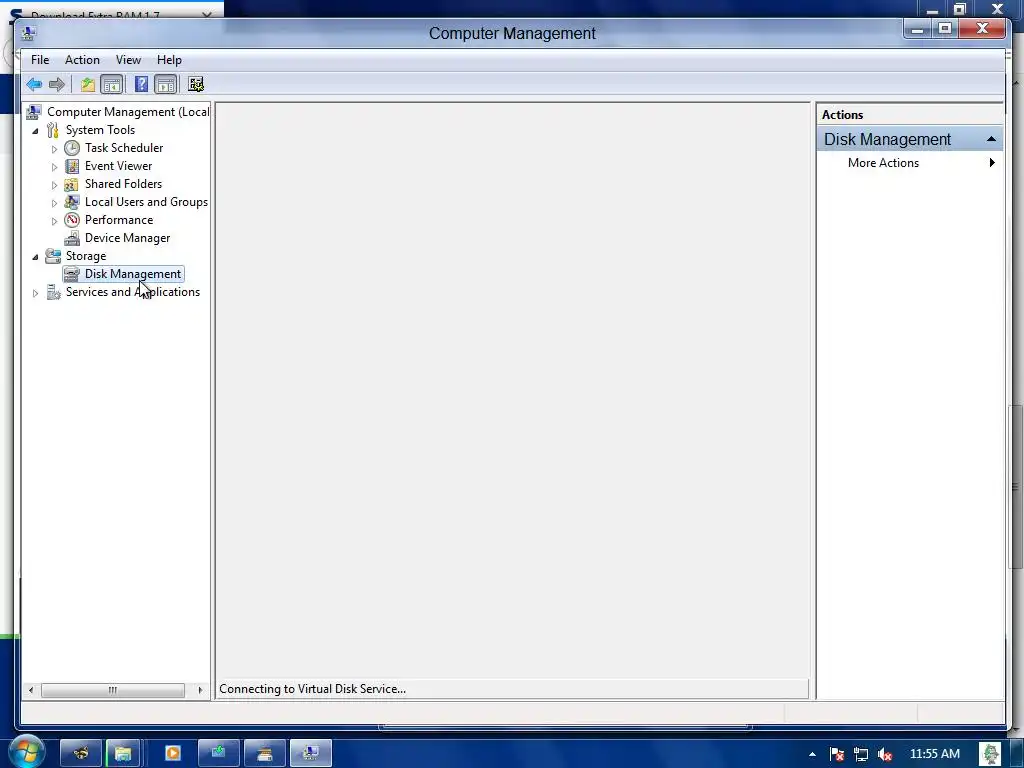Click the Computer Management taskbar button
This screenshot has height=768, width=1024.
310,754
